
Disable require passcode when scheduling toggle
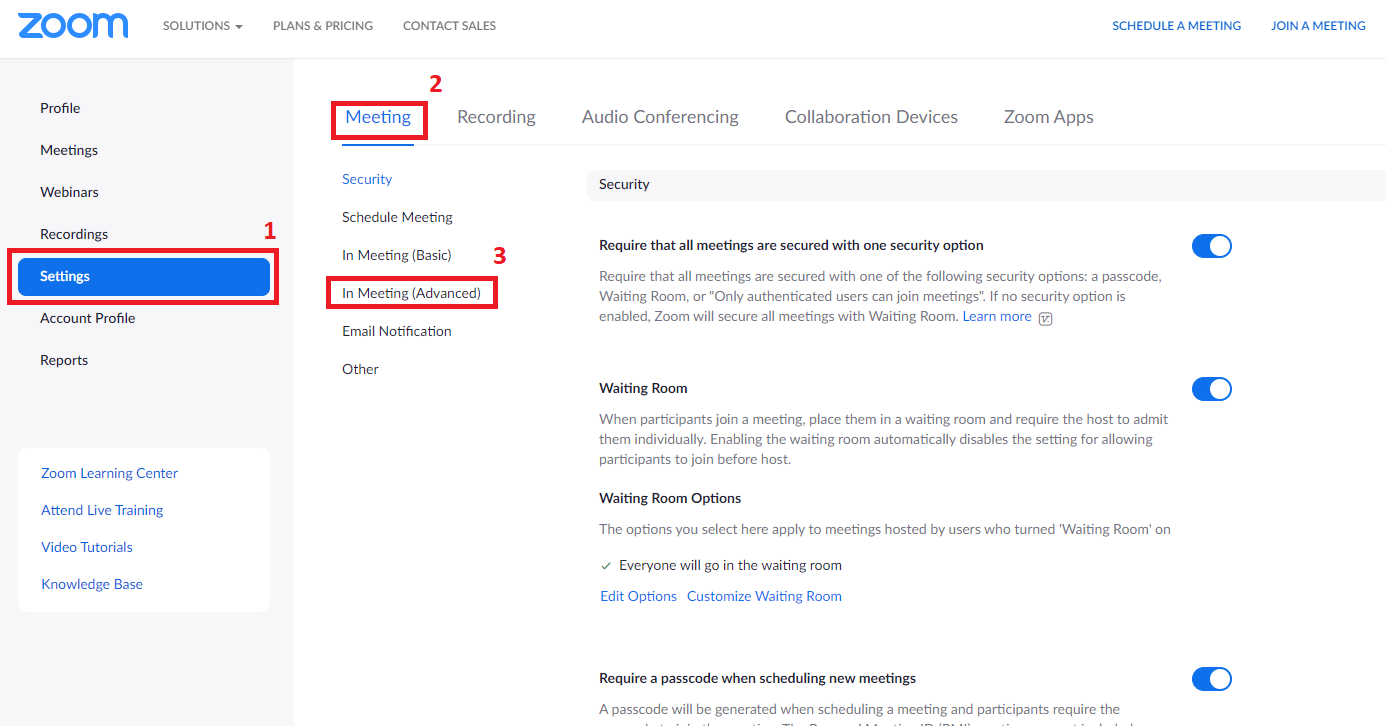[x=1211, y=679]
